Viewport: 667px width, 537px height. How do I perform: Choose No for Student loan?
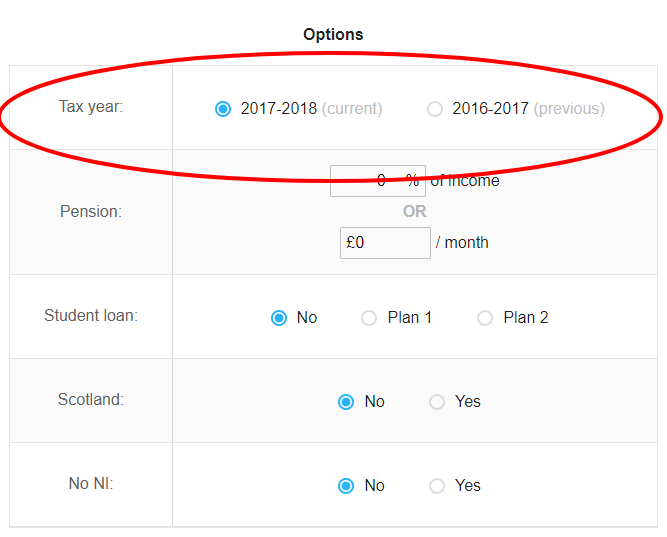coord(279,318)
